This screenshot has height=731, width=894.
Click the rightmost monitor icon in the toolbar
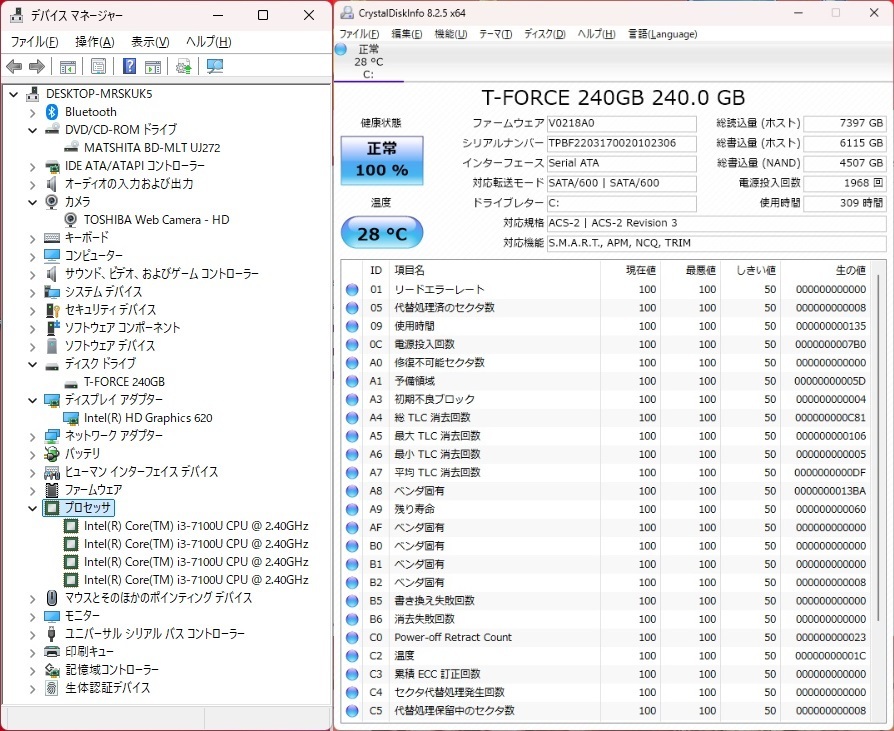point(214,66)
